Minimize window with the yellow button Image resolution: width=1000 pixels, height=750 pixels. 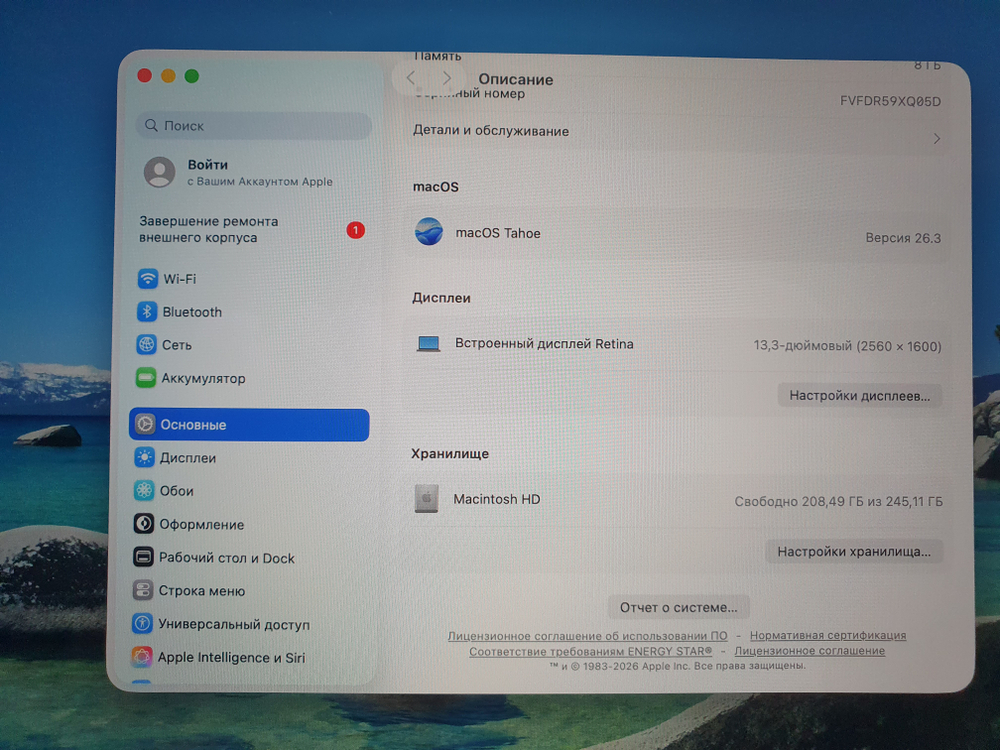(168, 76)
